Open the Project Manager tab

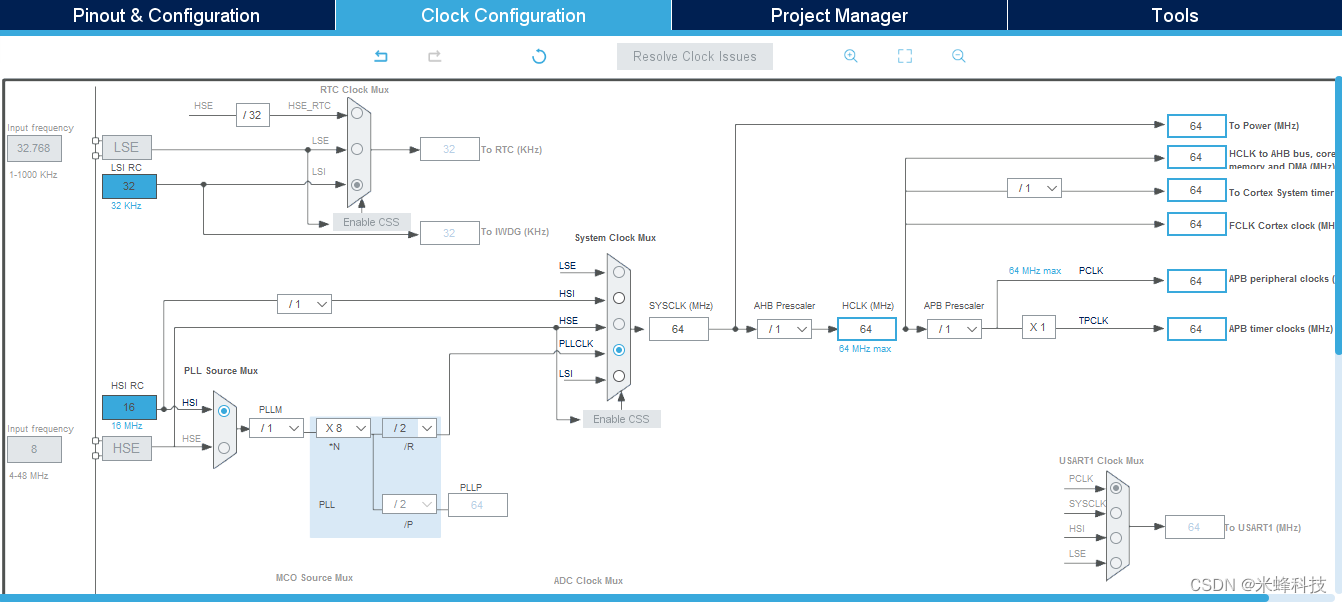[x=839, y=15]
